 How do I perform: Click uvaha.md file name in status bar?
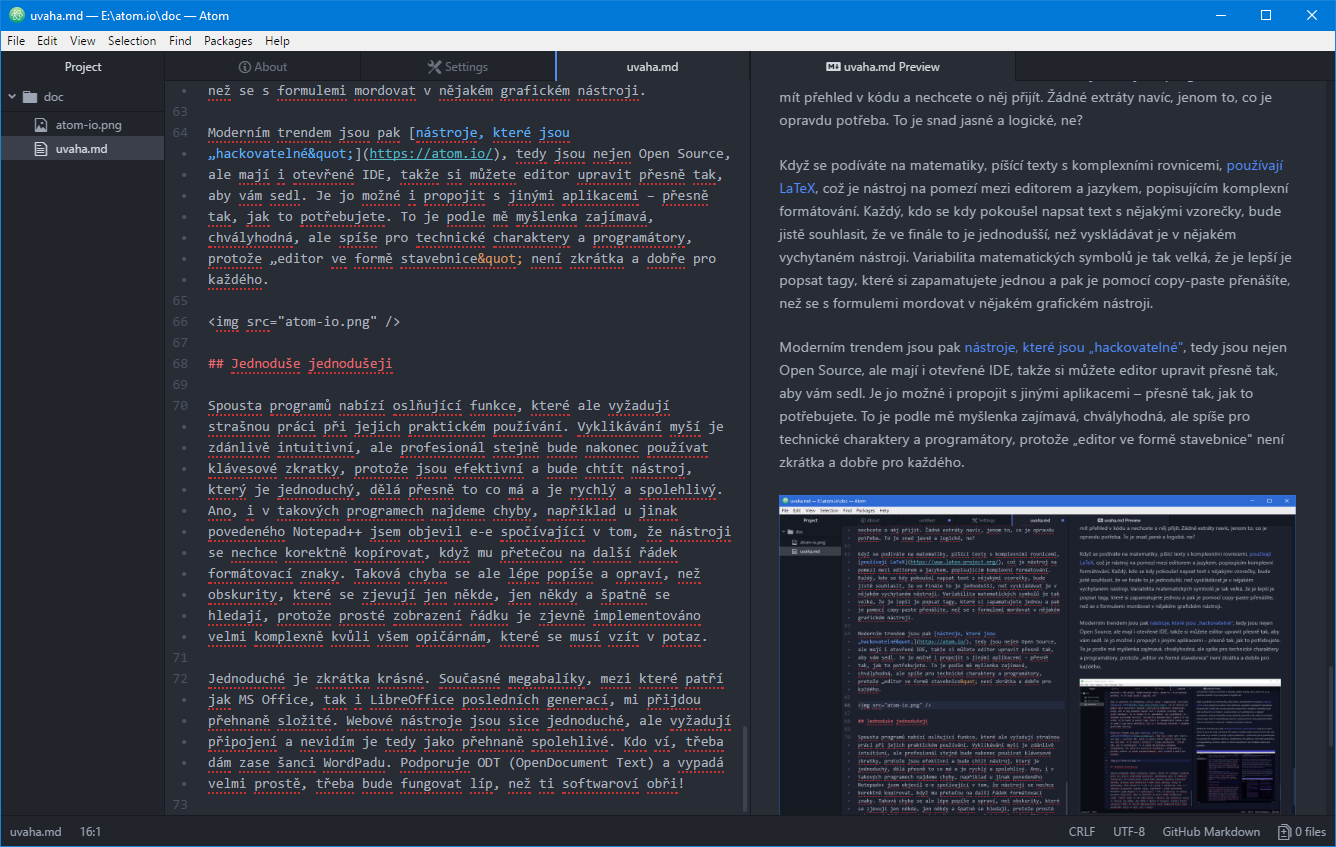tap(36, 832)
